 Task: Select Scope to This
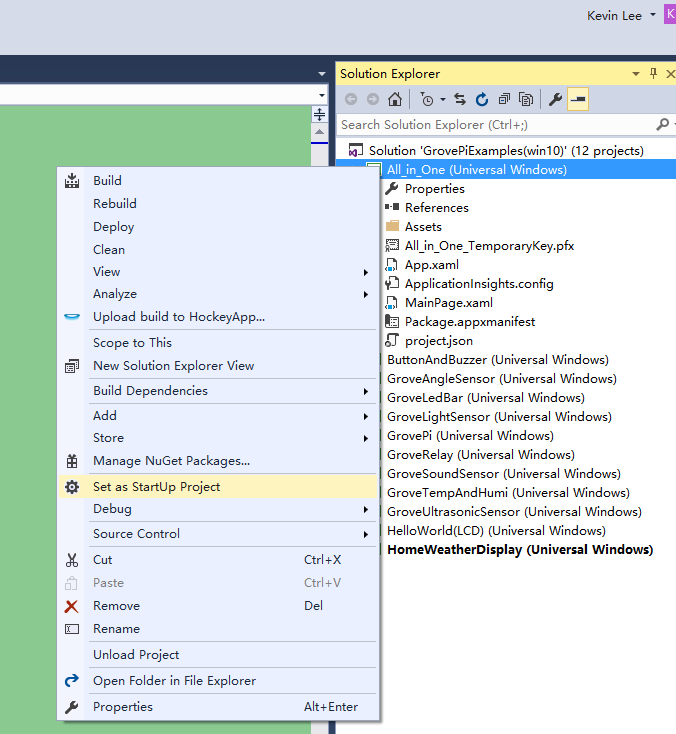[x=218, y=343]
